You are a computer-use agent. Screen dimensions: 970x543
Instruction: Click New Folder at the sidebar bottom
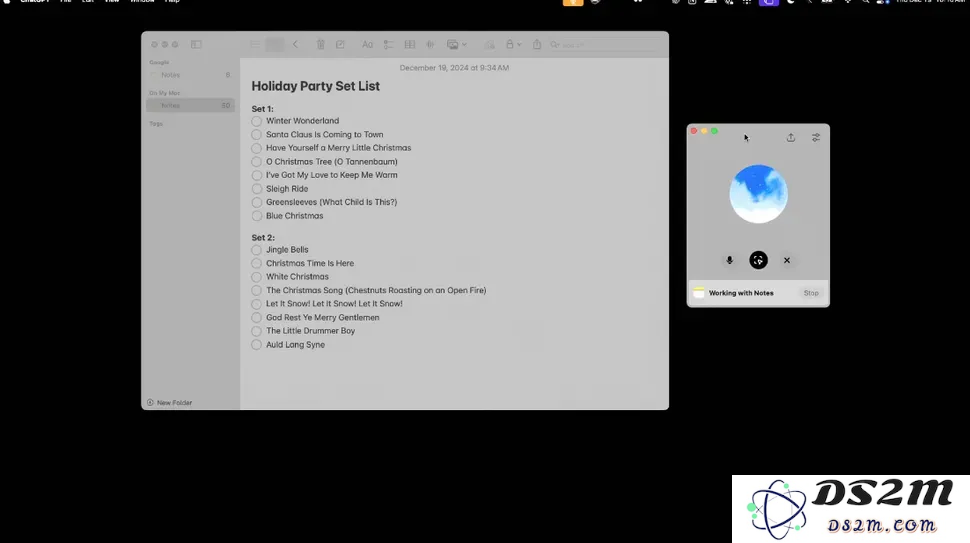(x=170, y=403)
